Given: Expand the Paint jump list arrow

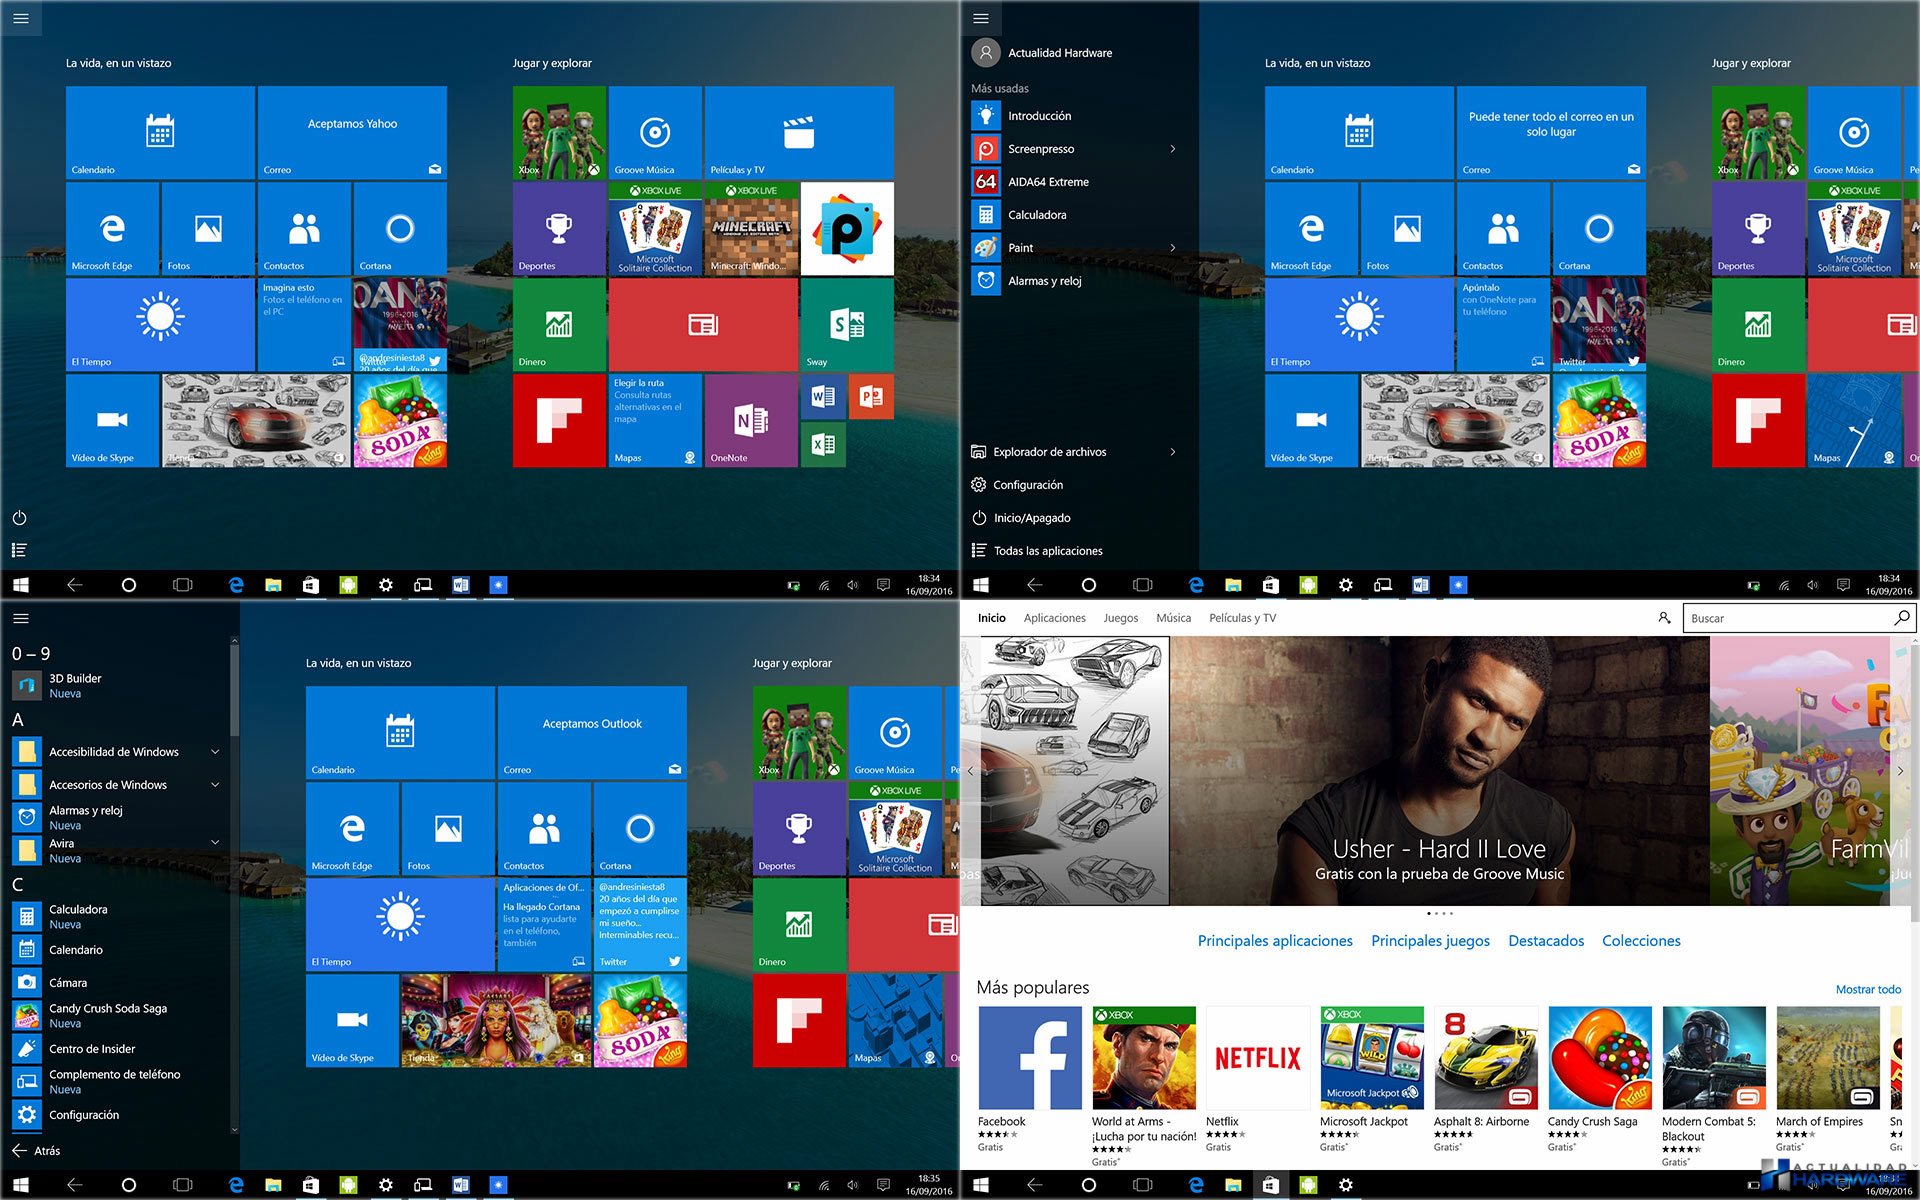Looking at the screenshot, I should (1173, 248).
